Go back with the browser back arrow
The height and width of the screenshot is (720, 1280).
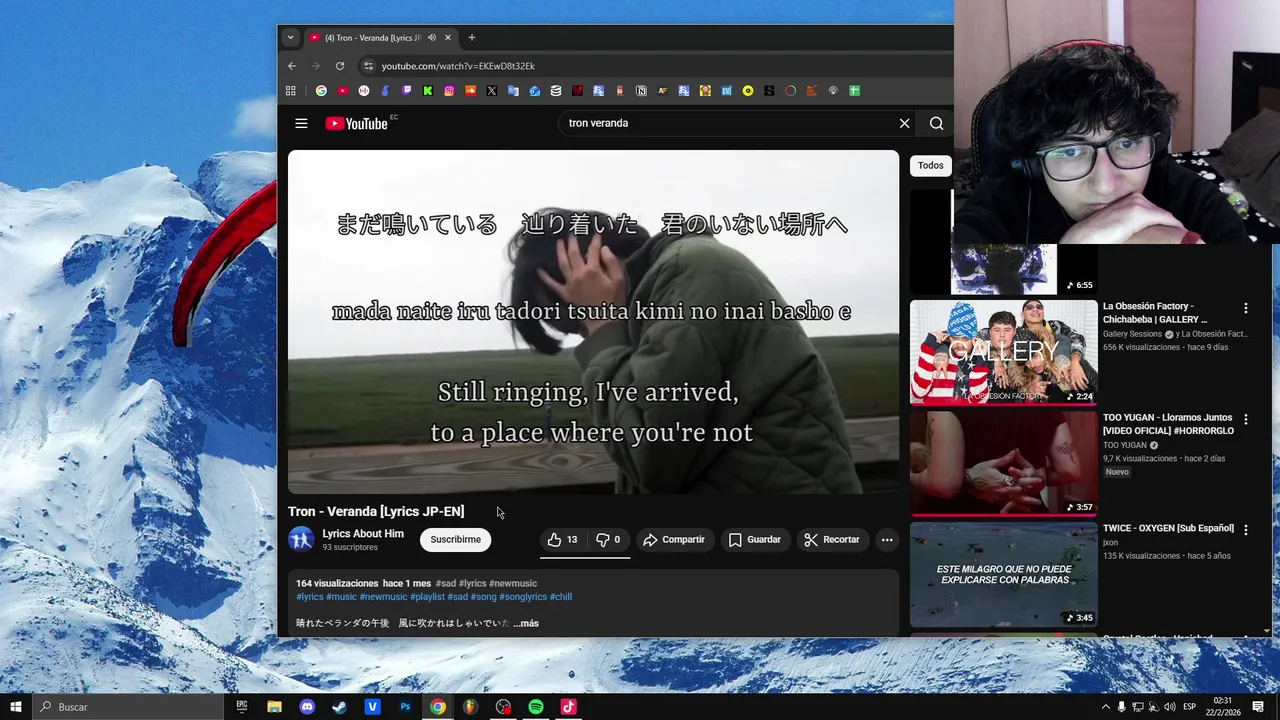[292, 66]
